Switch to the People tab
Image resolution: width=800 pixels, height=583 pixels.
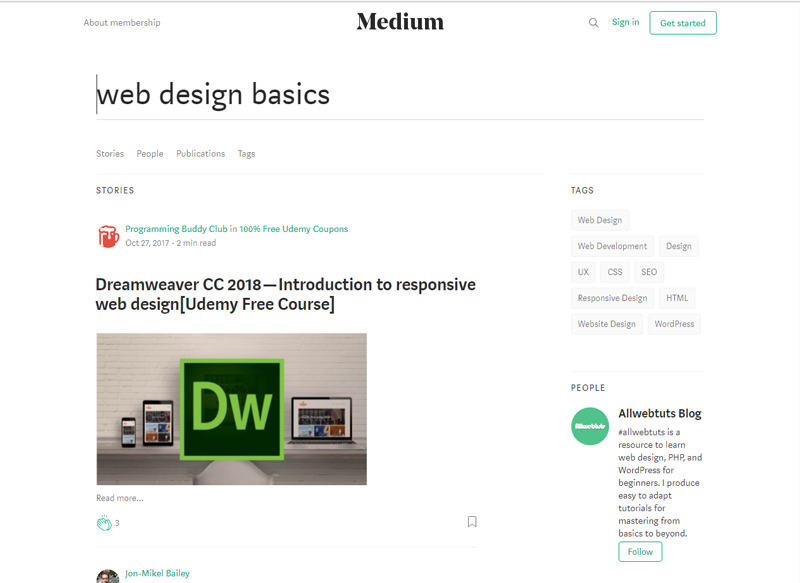150,154
